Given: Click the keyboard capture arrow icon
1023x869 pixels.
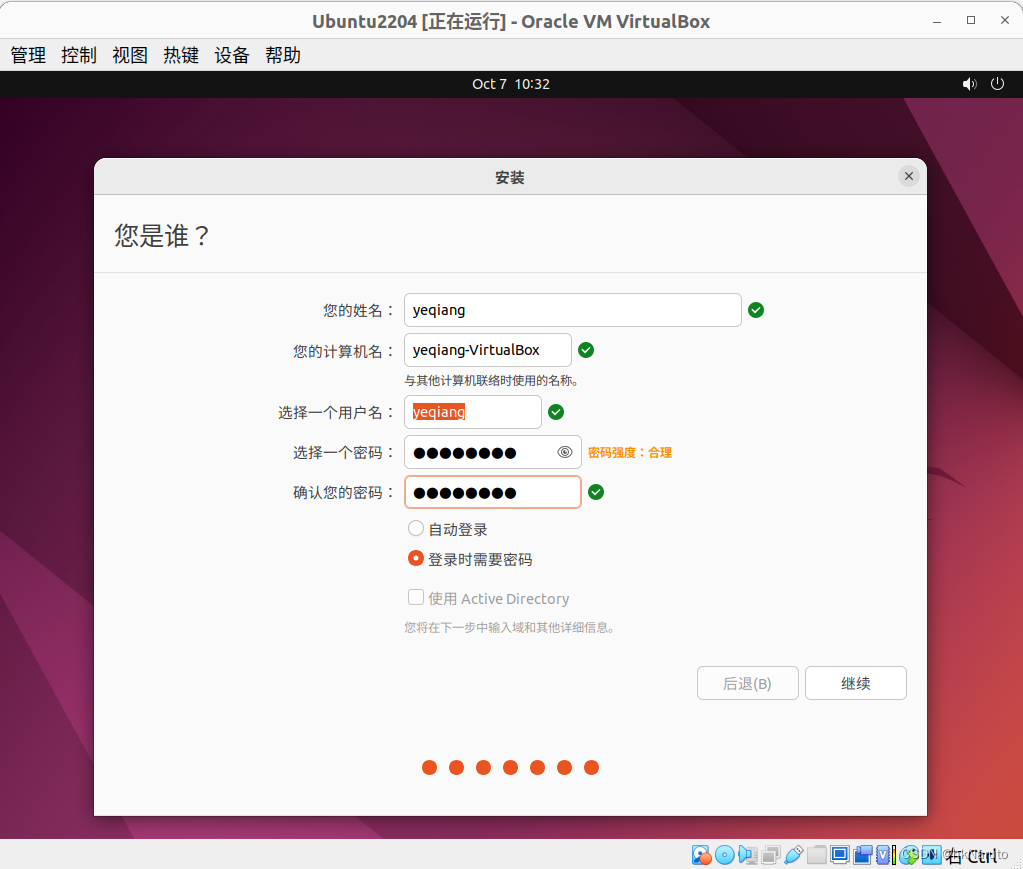Looking at the screenshot, I should click(x=932, y=855).
